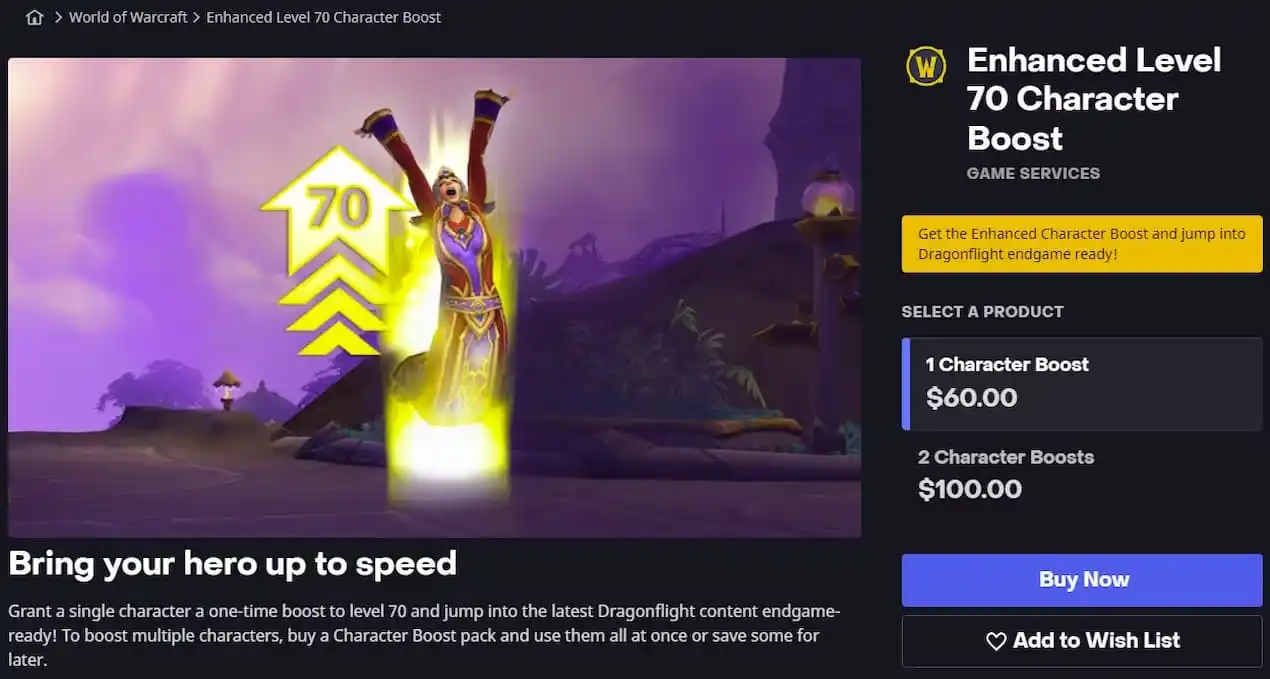Select the 2 Character Boosts product option

[x=1082, y=474]
